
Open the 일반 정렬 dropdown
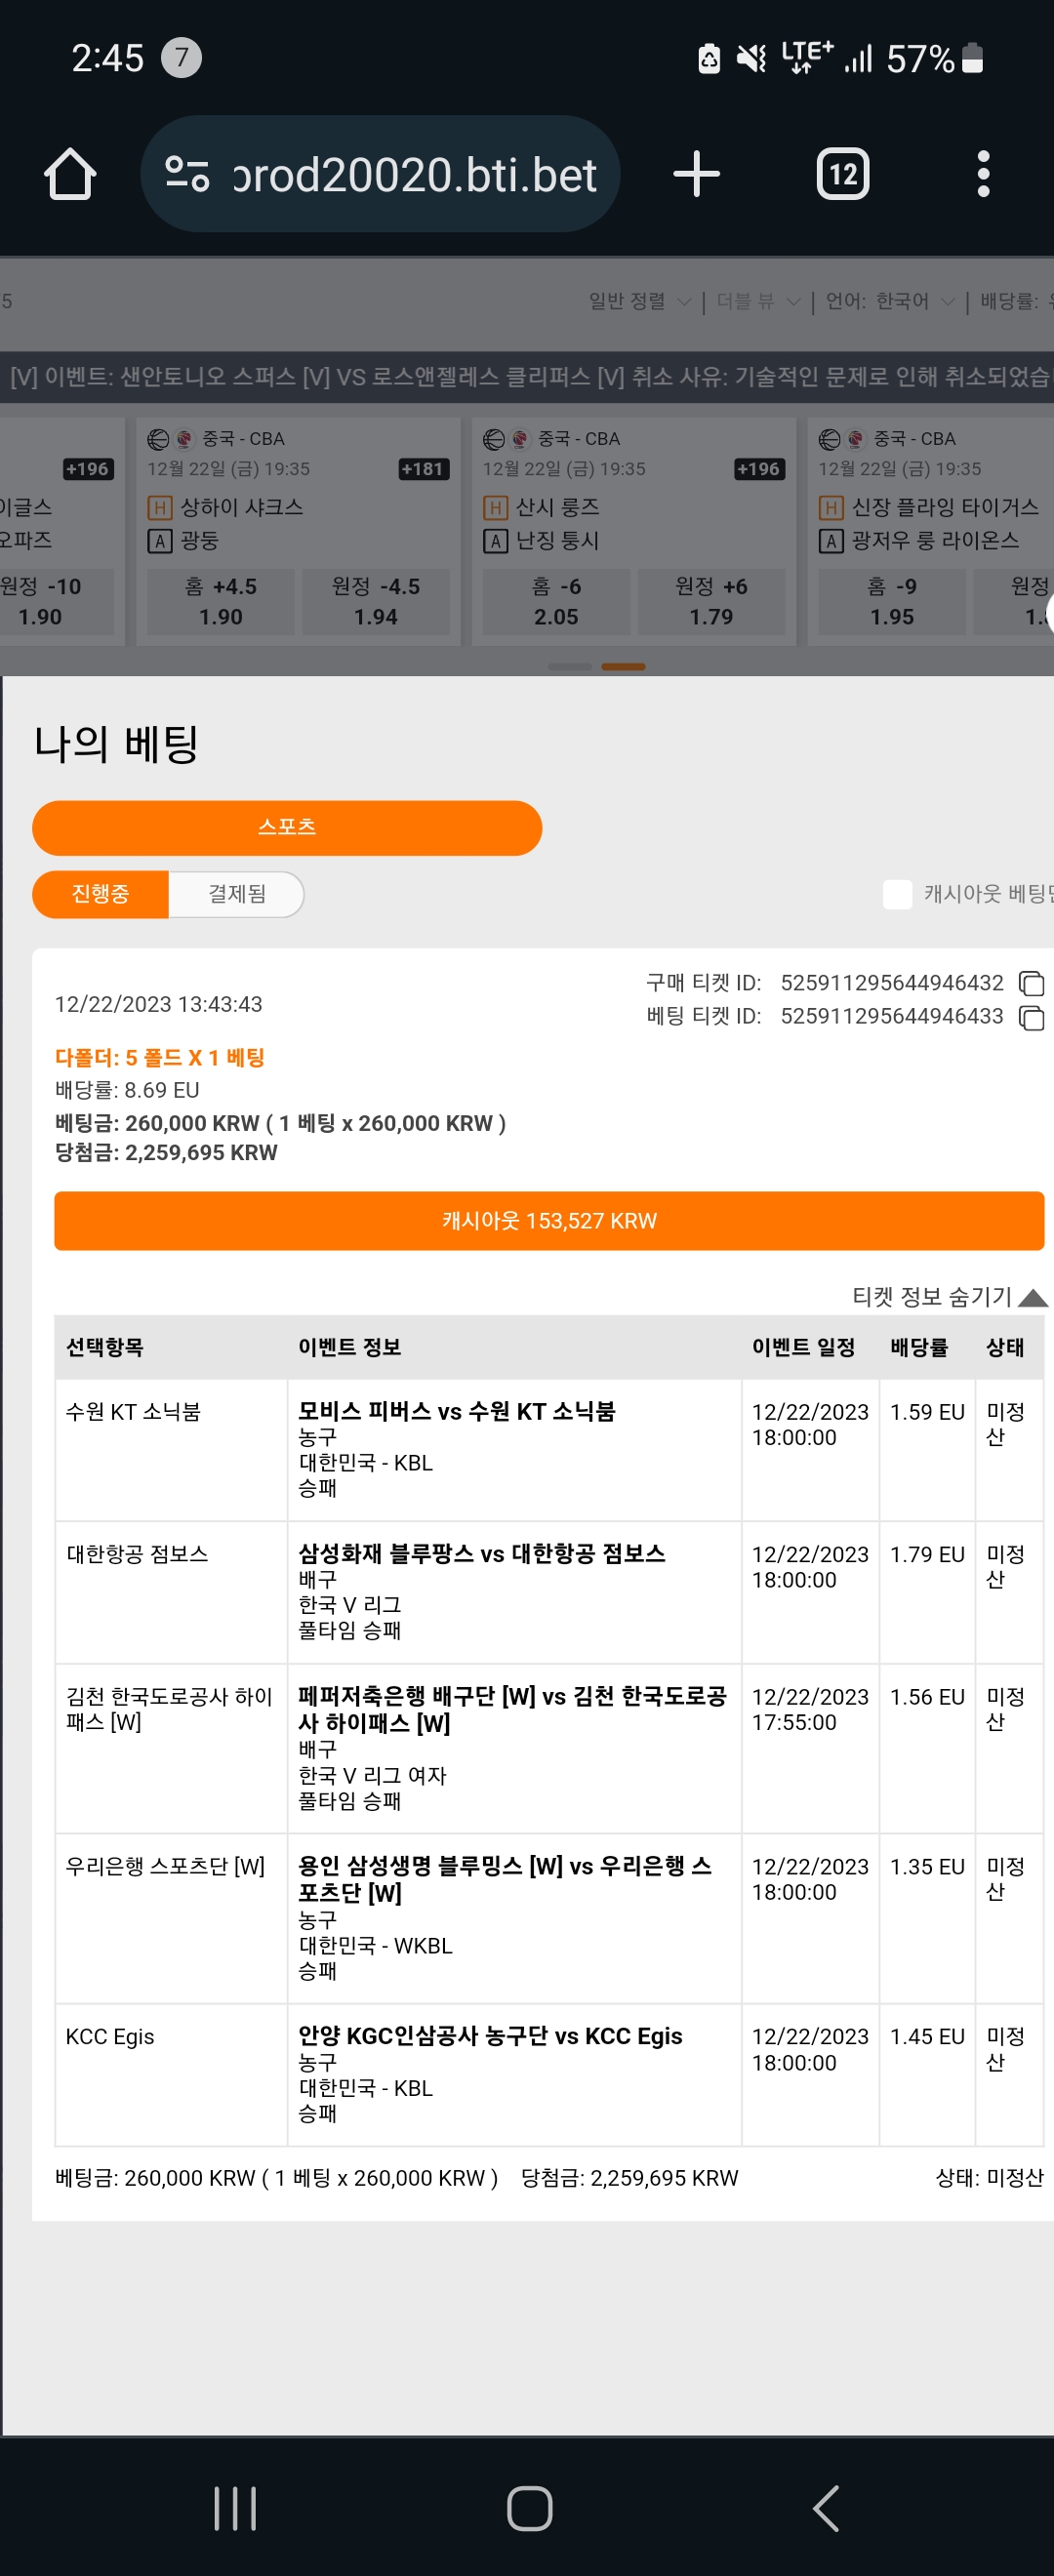click(x=639, y=301)
